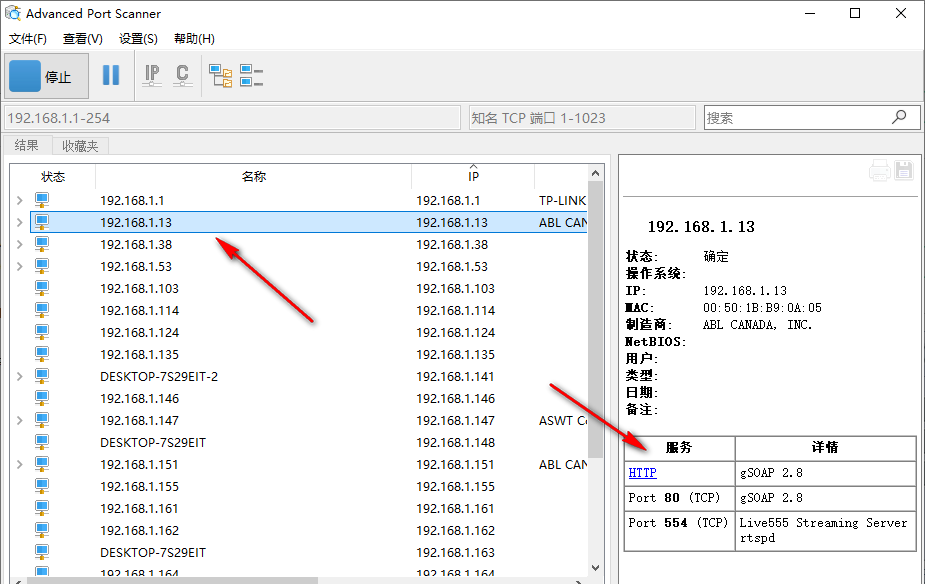Click the computer icon for 192.168.1.103
Viewport: 925px width, 584px height.
[x=42, y=288]
